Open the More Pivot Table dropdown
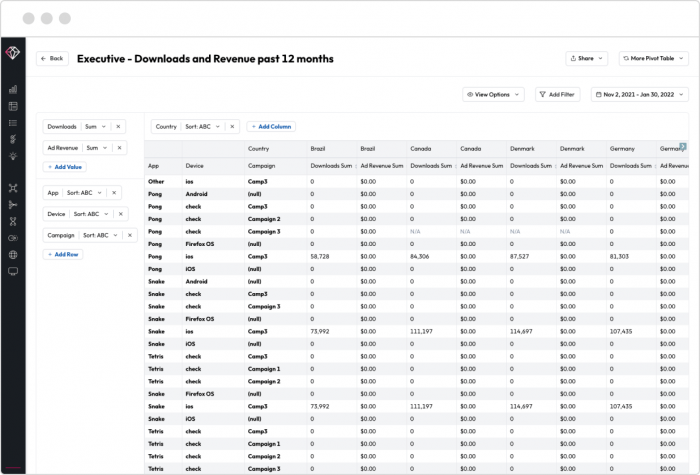700x475 pixels. tap(654, 58)
